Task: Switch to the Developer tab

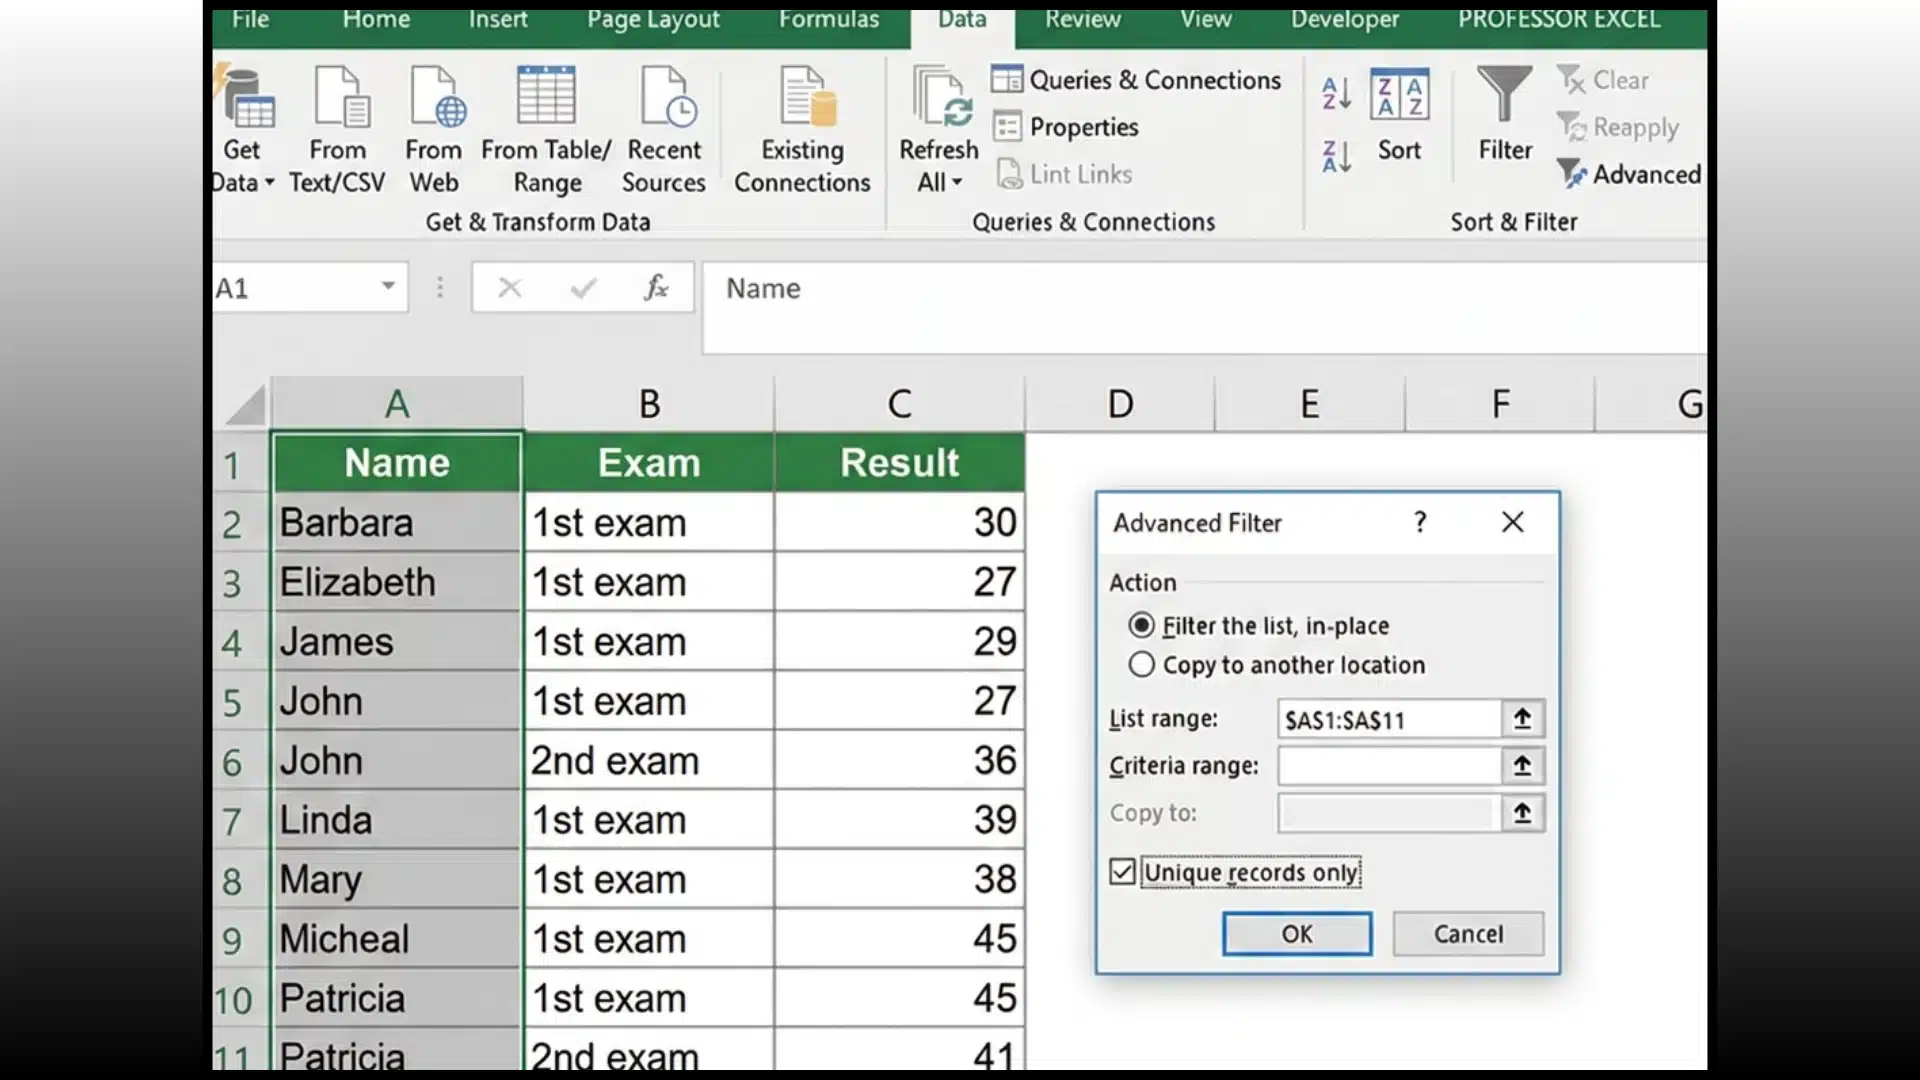Action: coord(1345,20)
